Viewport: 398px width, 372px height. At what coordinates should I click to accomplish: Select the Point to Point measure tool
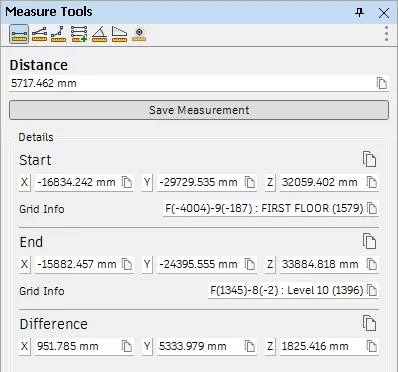point(19,34)
